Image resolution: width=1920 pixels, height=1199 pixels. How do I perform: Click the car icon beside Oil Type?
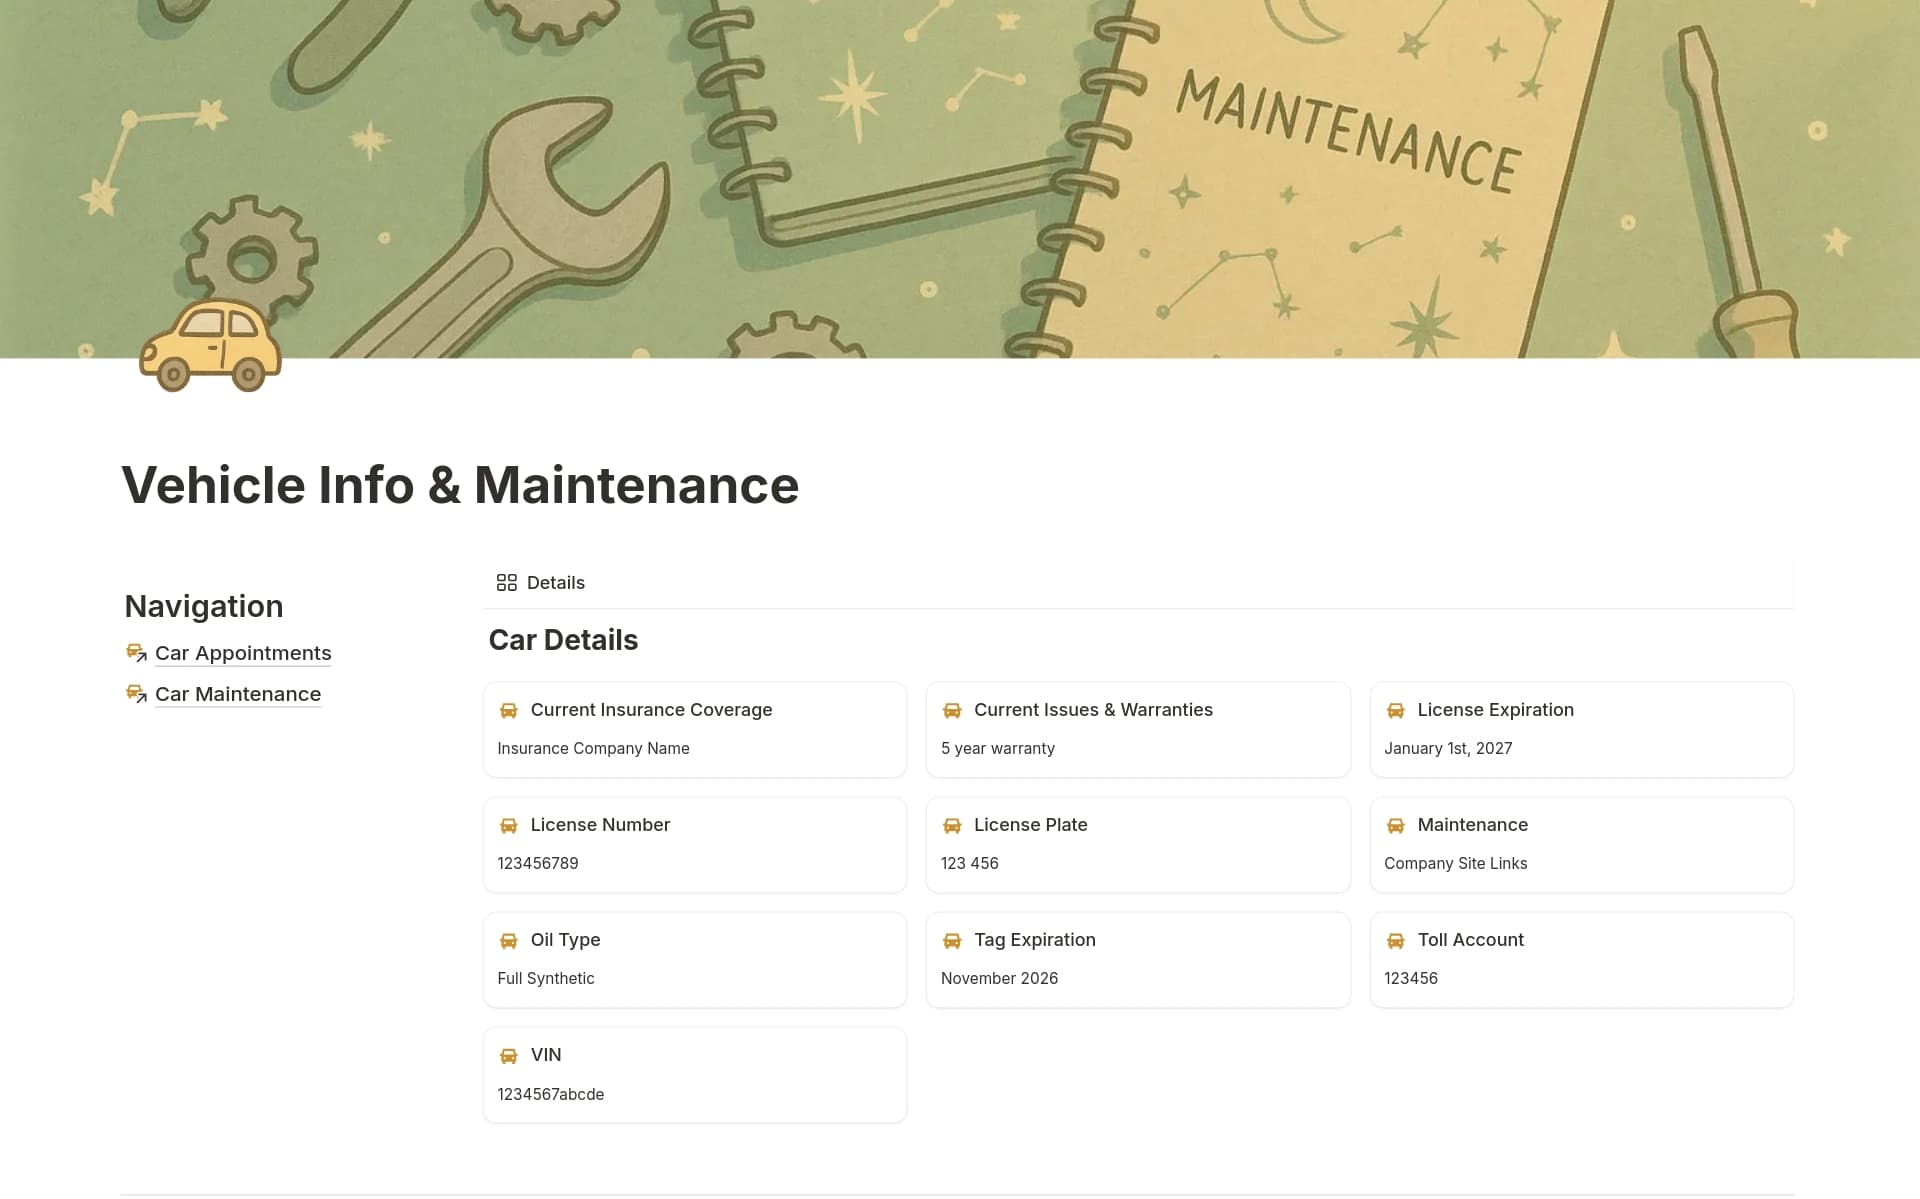(510, 940)
